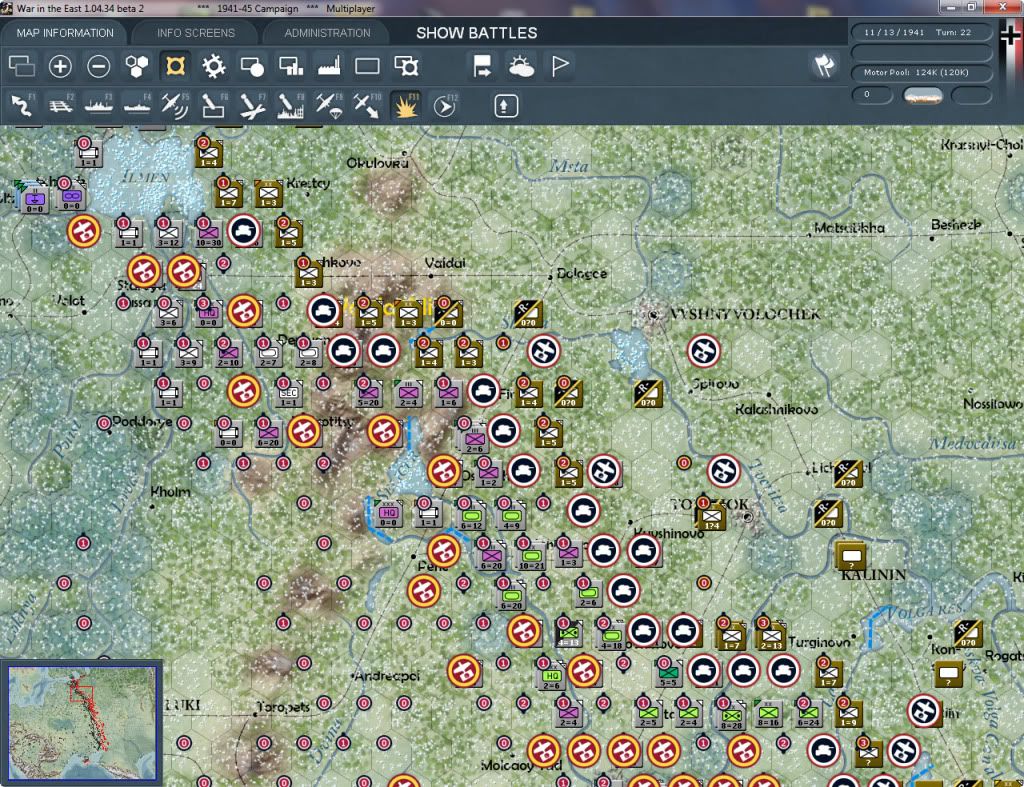Zoom in the map with plus icon
The width and height of the screenshot is (1024, 787).
click(60, 66)
